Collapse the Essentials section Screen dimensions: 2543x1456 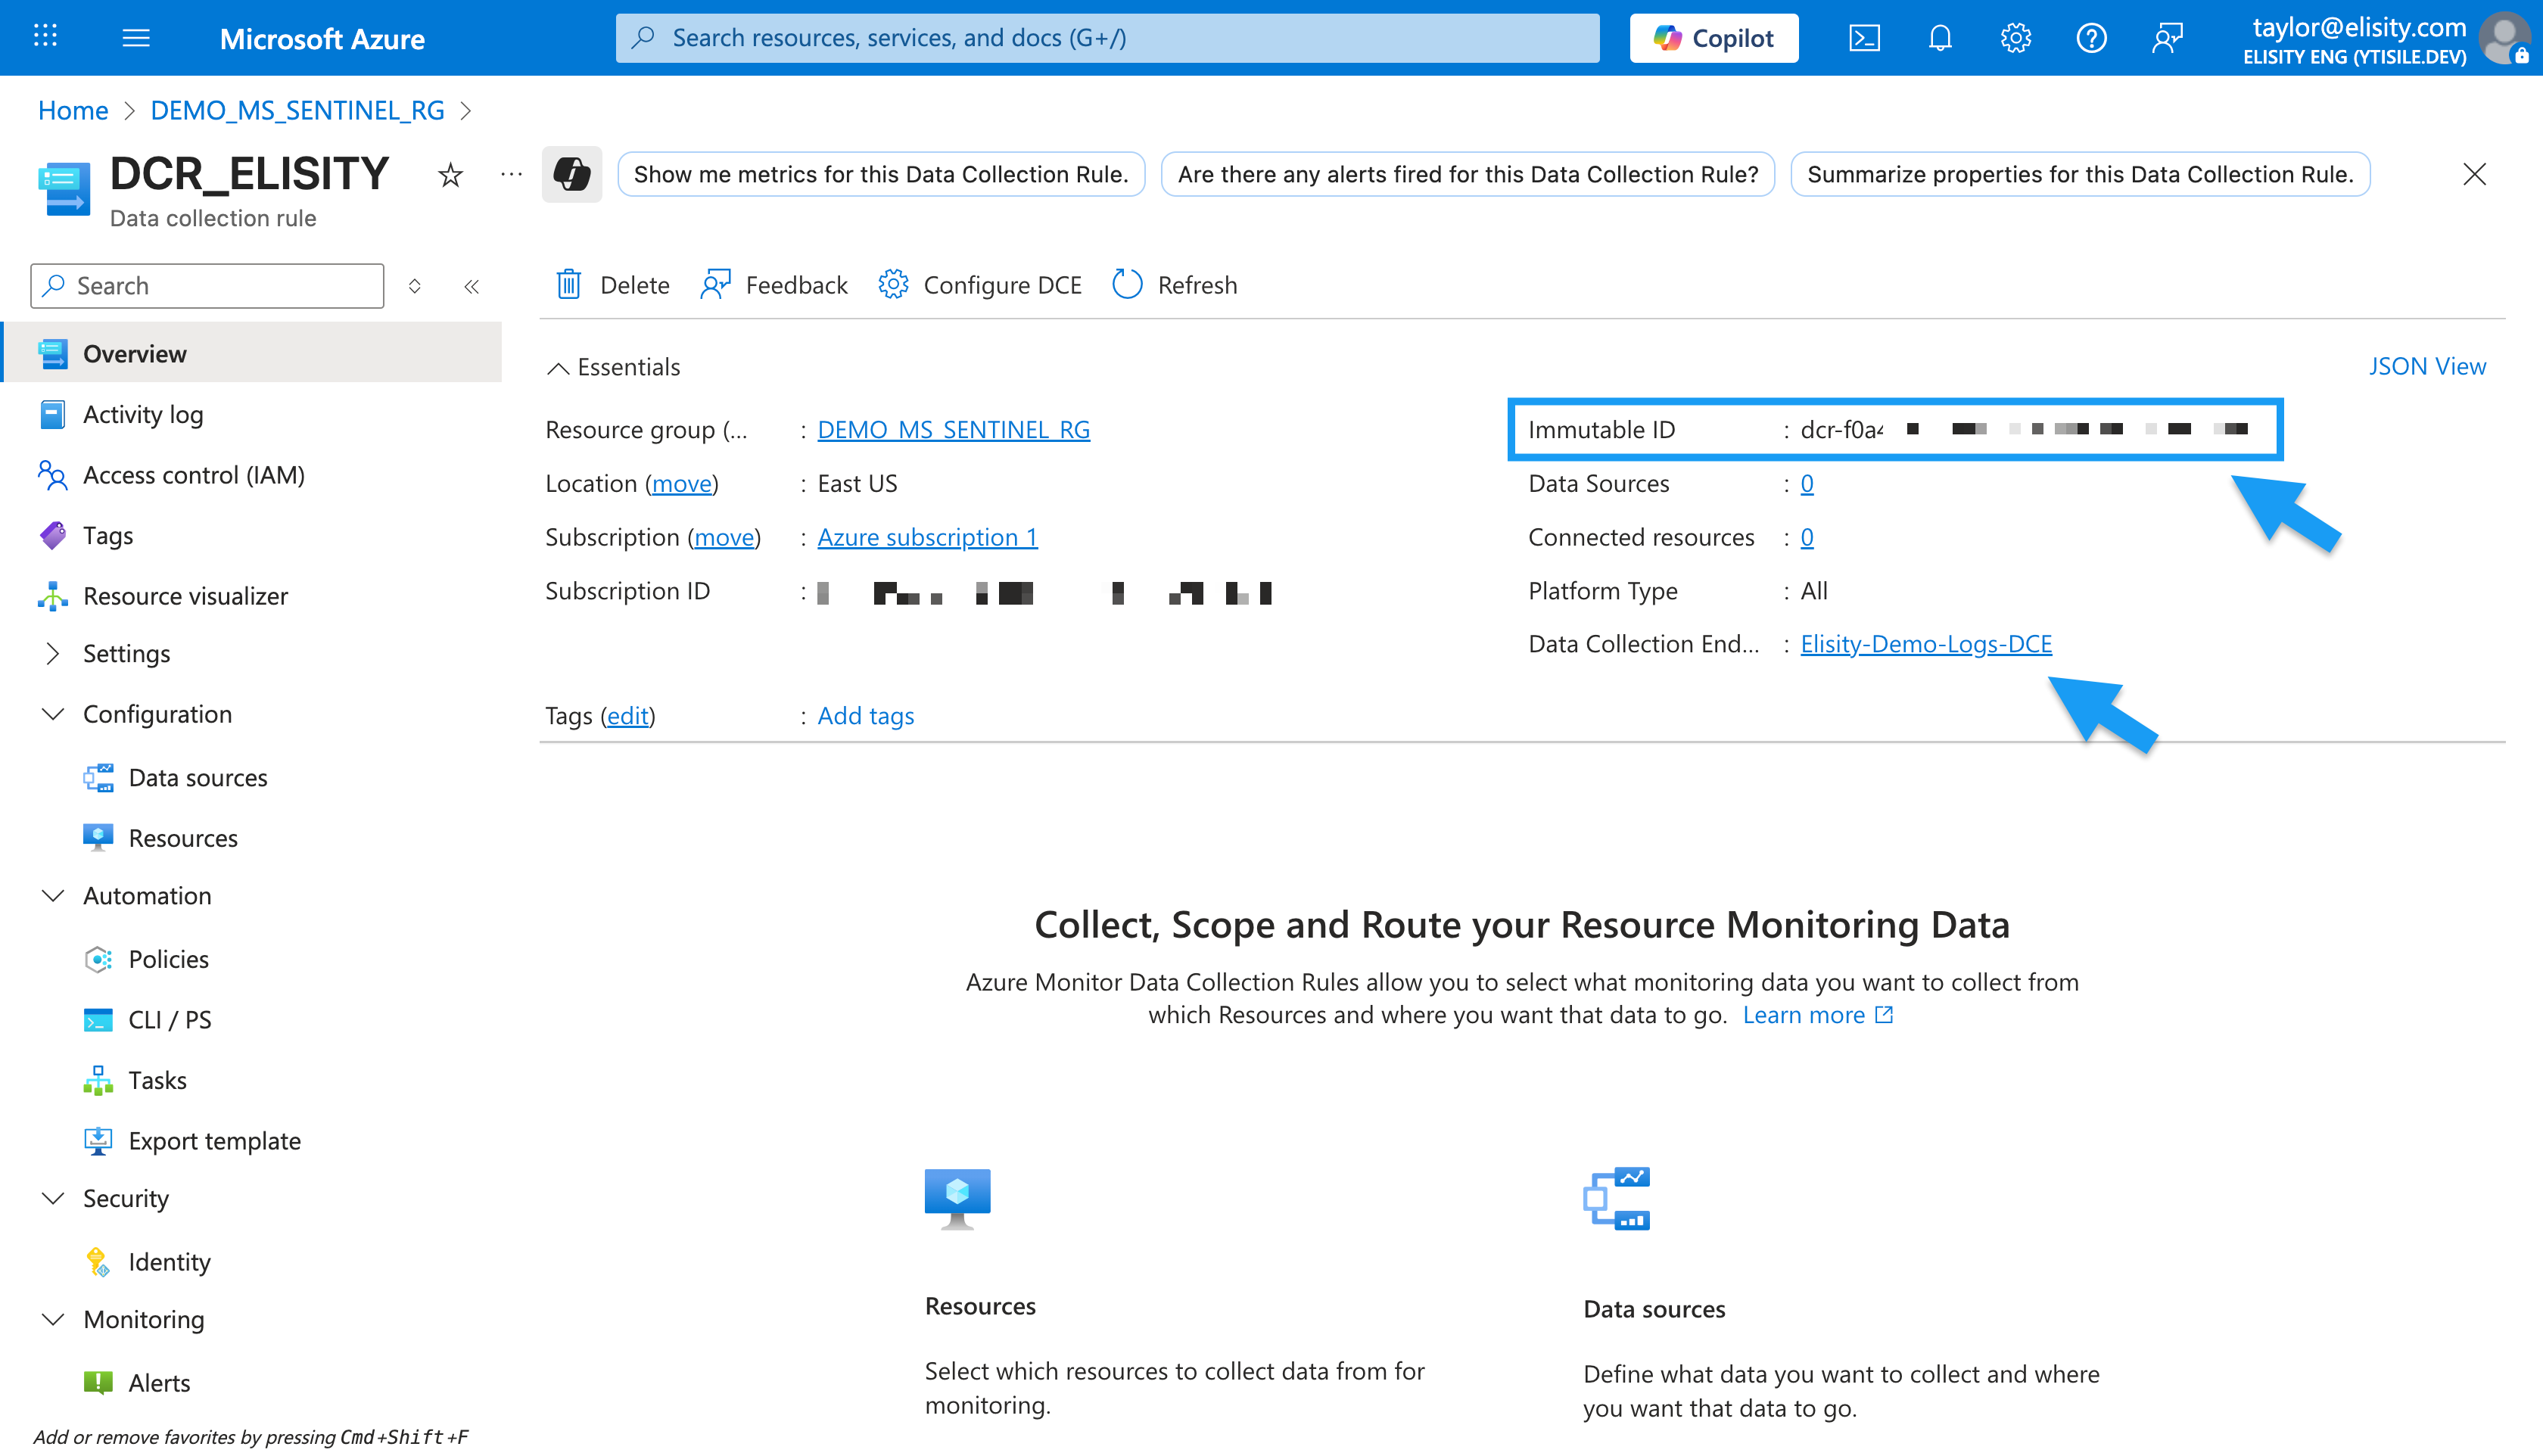tap(558, 367)
